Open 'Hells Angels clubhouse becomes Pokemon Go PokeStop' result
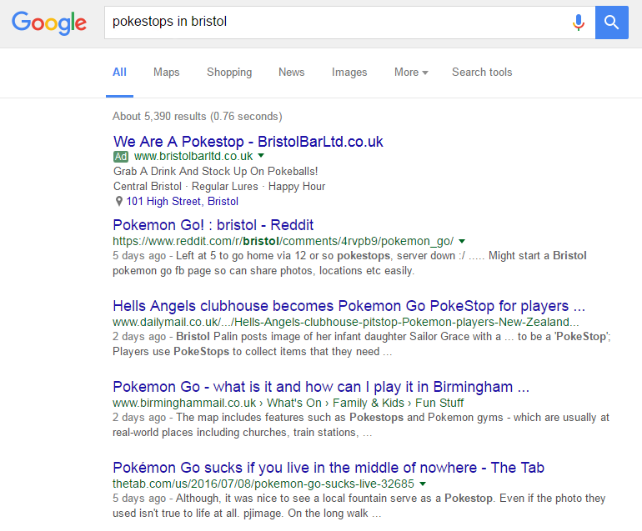 (x=349, y=306)
